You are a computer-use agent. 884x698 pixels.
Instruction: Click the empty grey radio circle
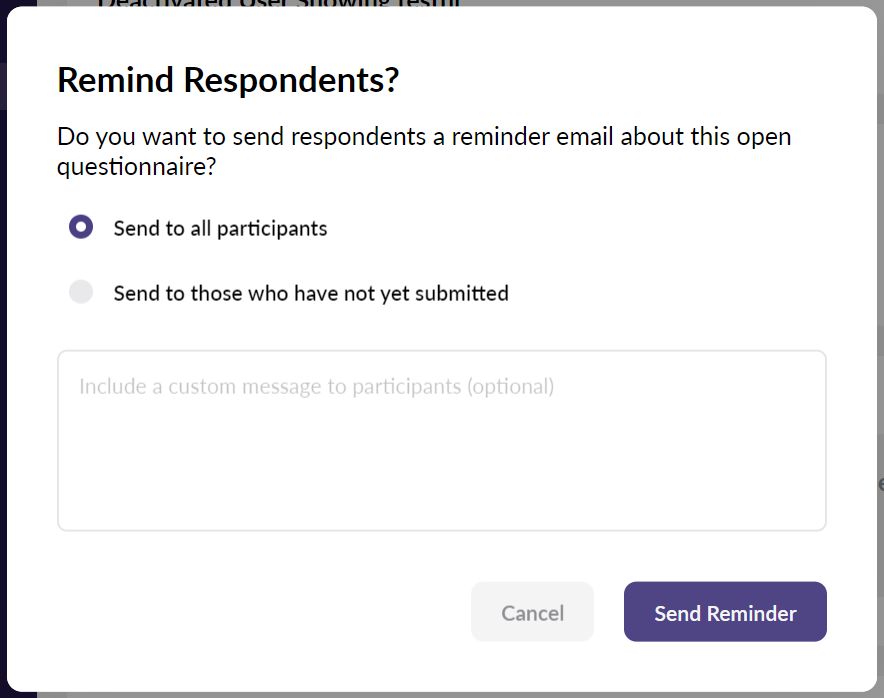81,292
